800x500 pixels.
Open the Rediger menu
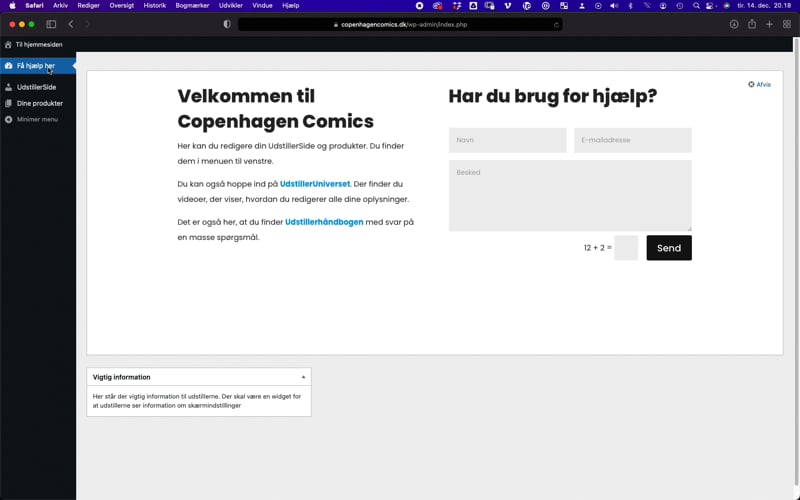pos(88,6)
